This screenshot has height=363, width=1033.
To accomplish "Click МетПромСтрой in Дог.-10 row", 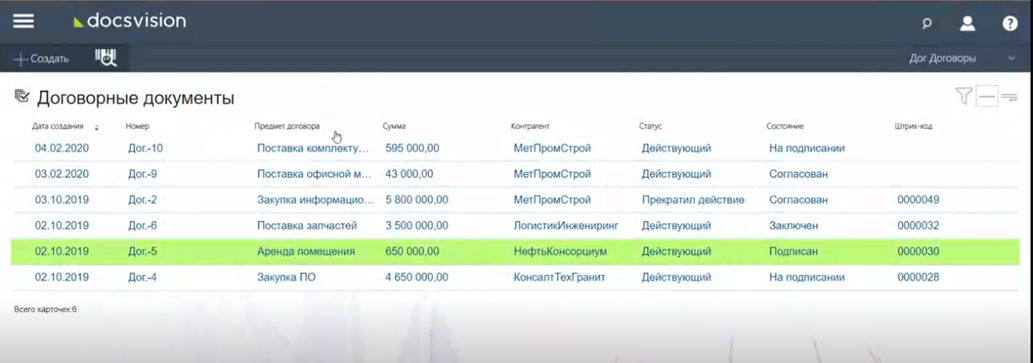I will tap(552, 148).
